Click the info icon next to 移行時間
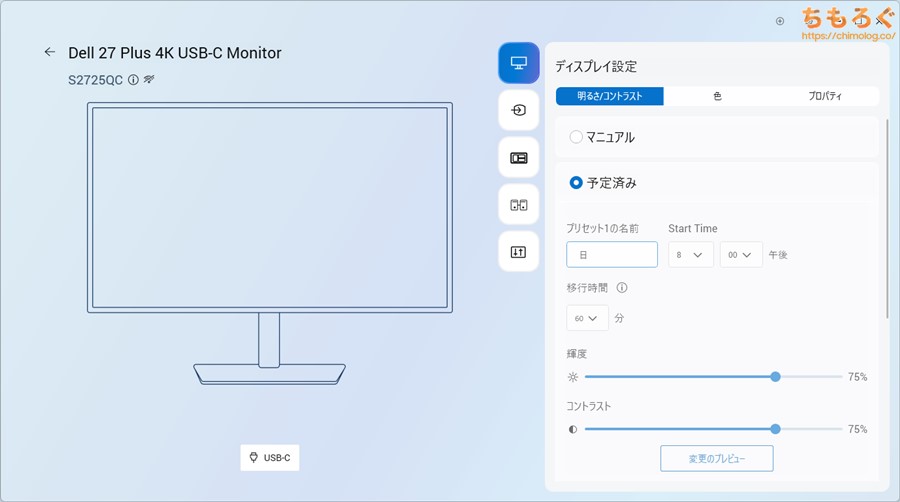This screenshot has height=502, width=900. pyautogui.click(x=622, y=288)
